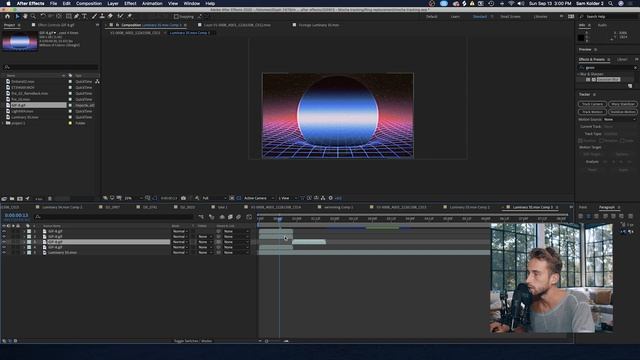Click the black color swatch in Info panel
The height and width of the screenshot is (360, 640).
pos(581,38)
